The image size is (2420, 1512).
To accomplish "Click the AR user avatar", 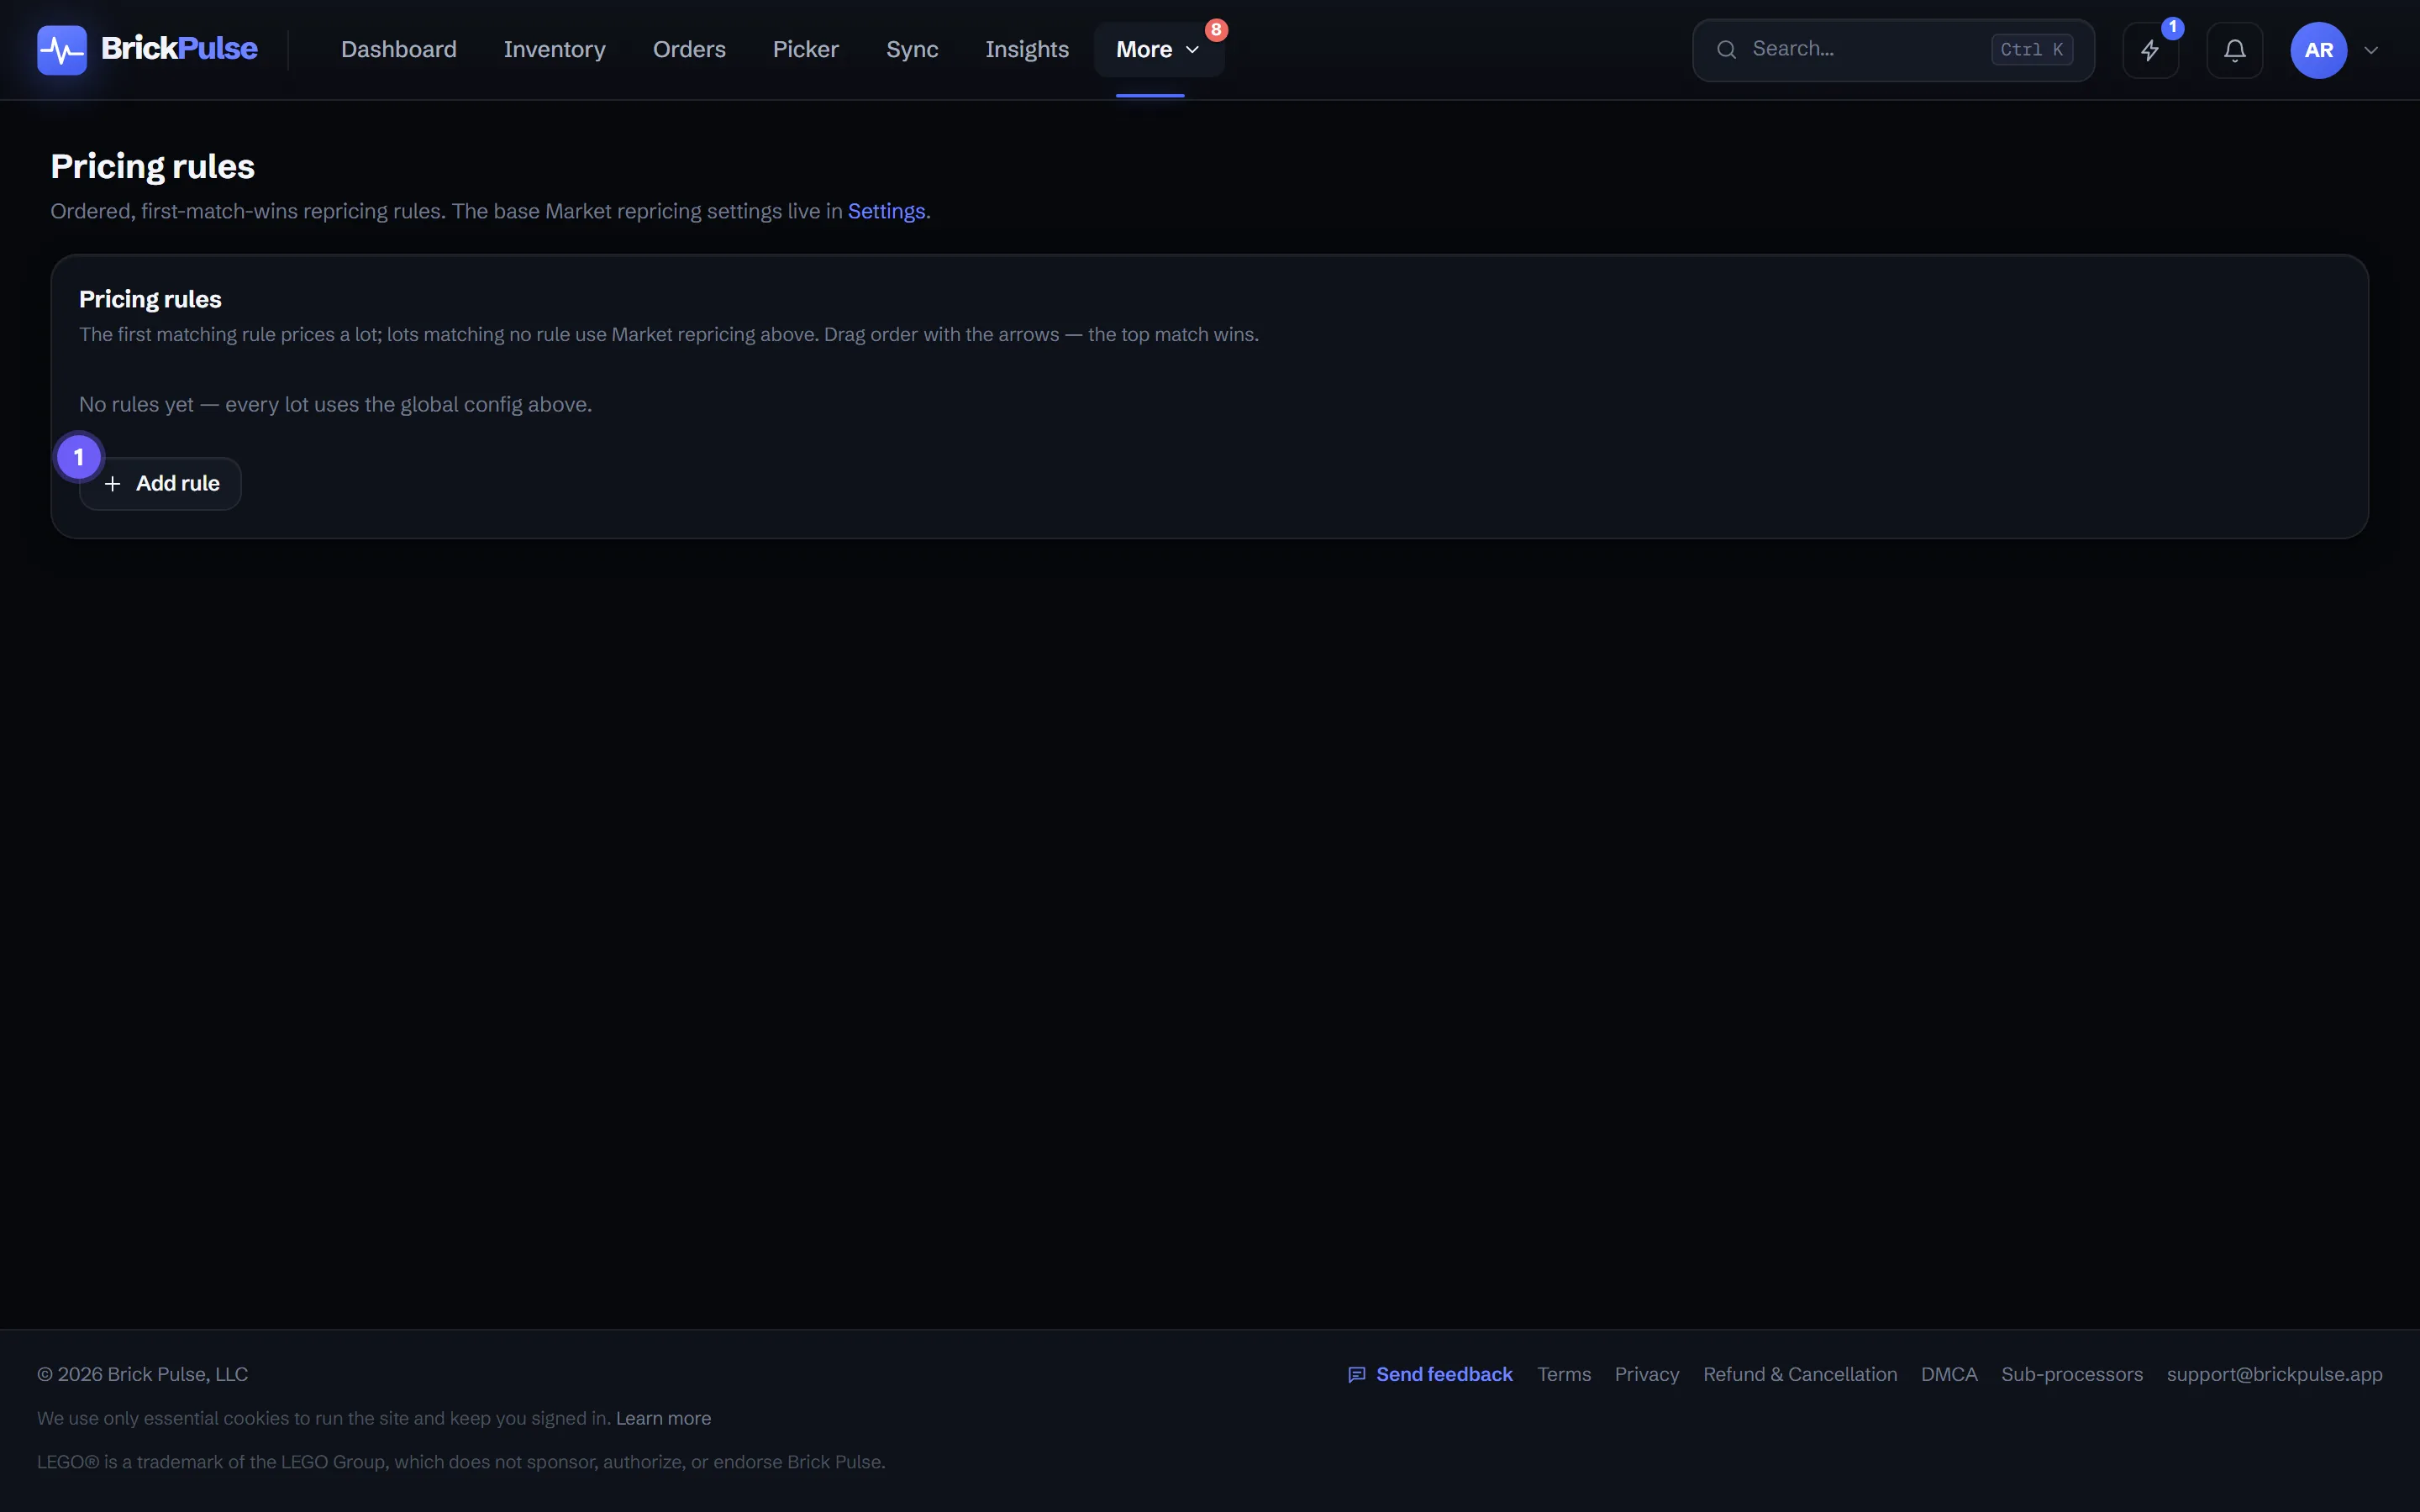I will coord(2318,50).
